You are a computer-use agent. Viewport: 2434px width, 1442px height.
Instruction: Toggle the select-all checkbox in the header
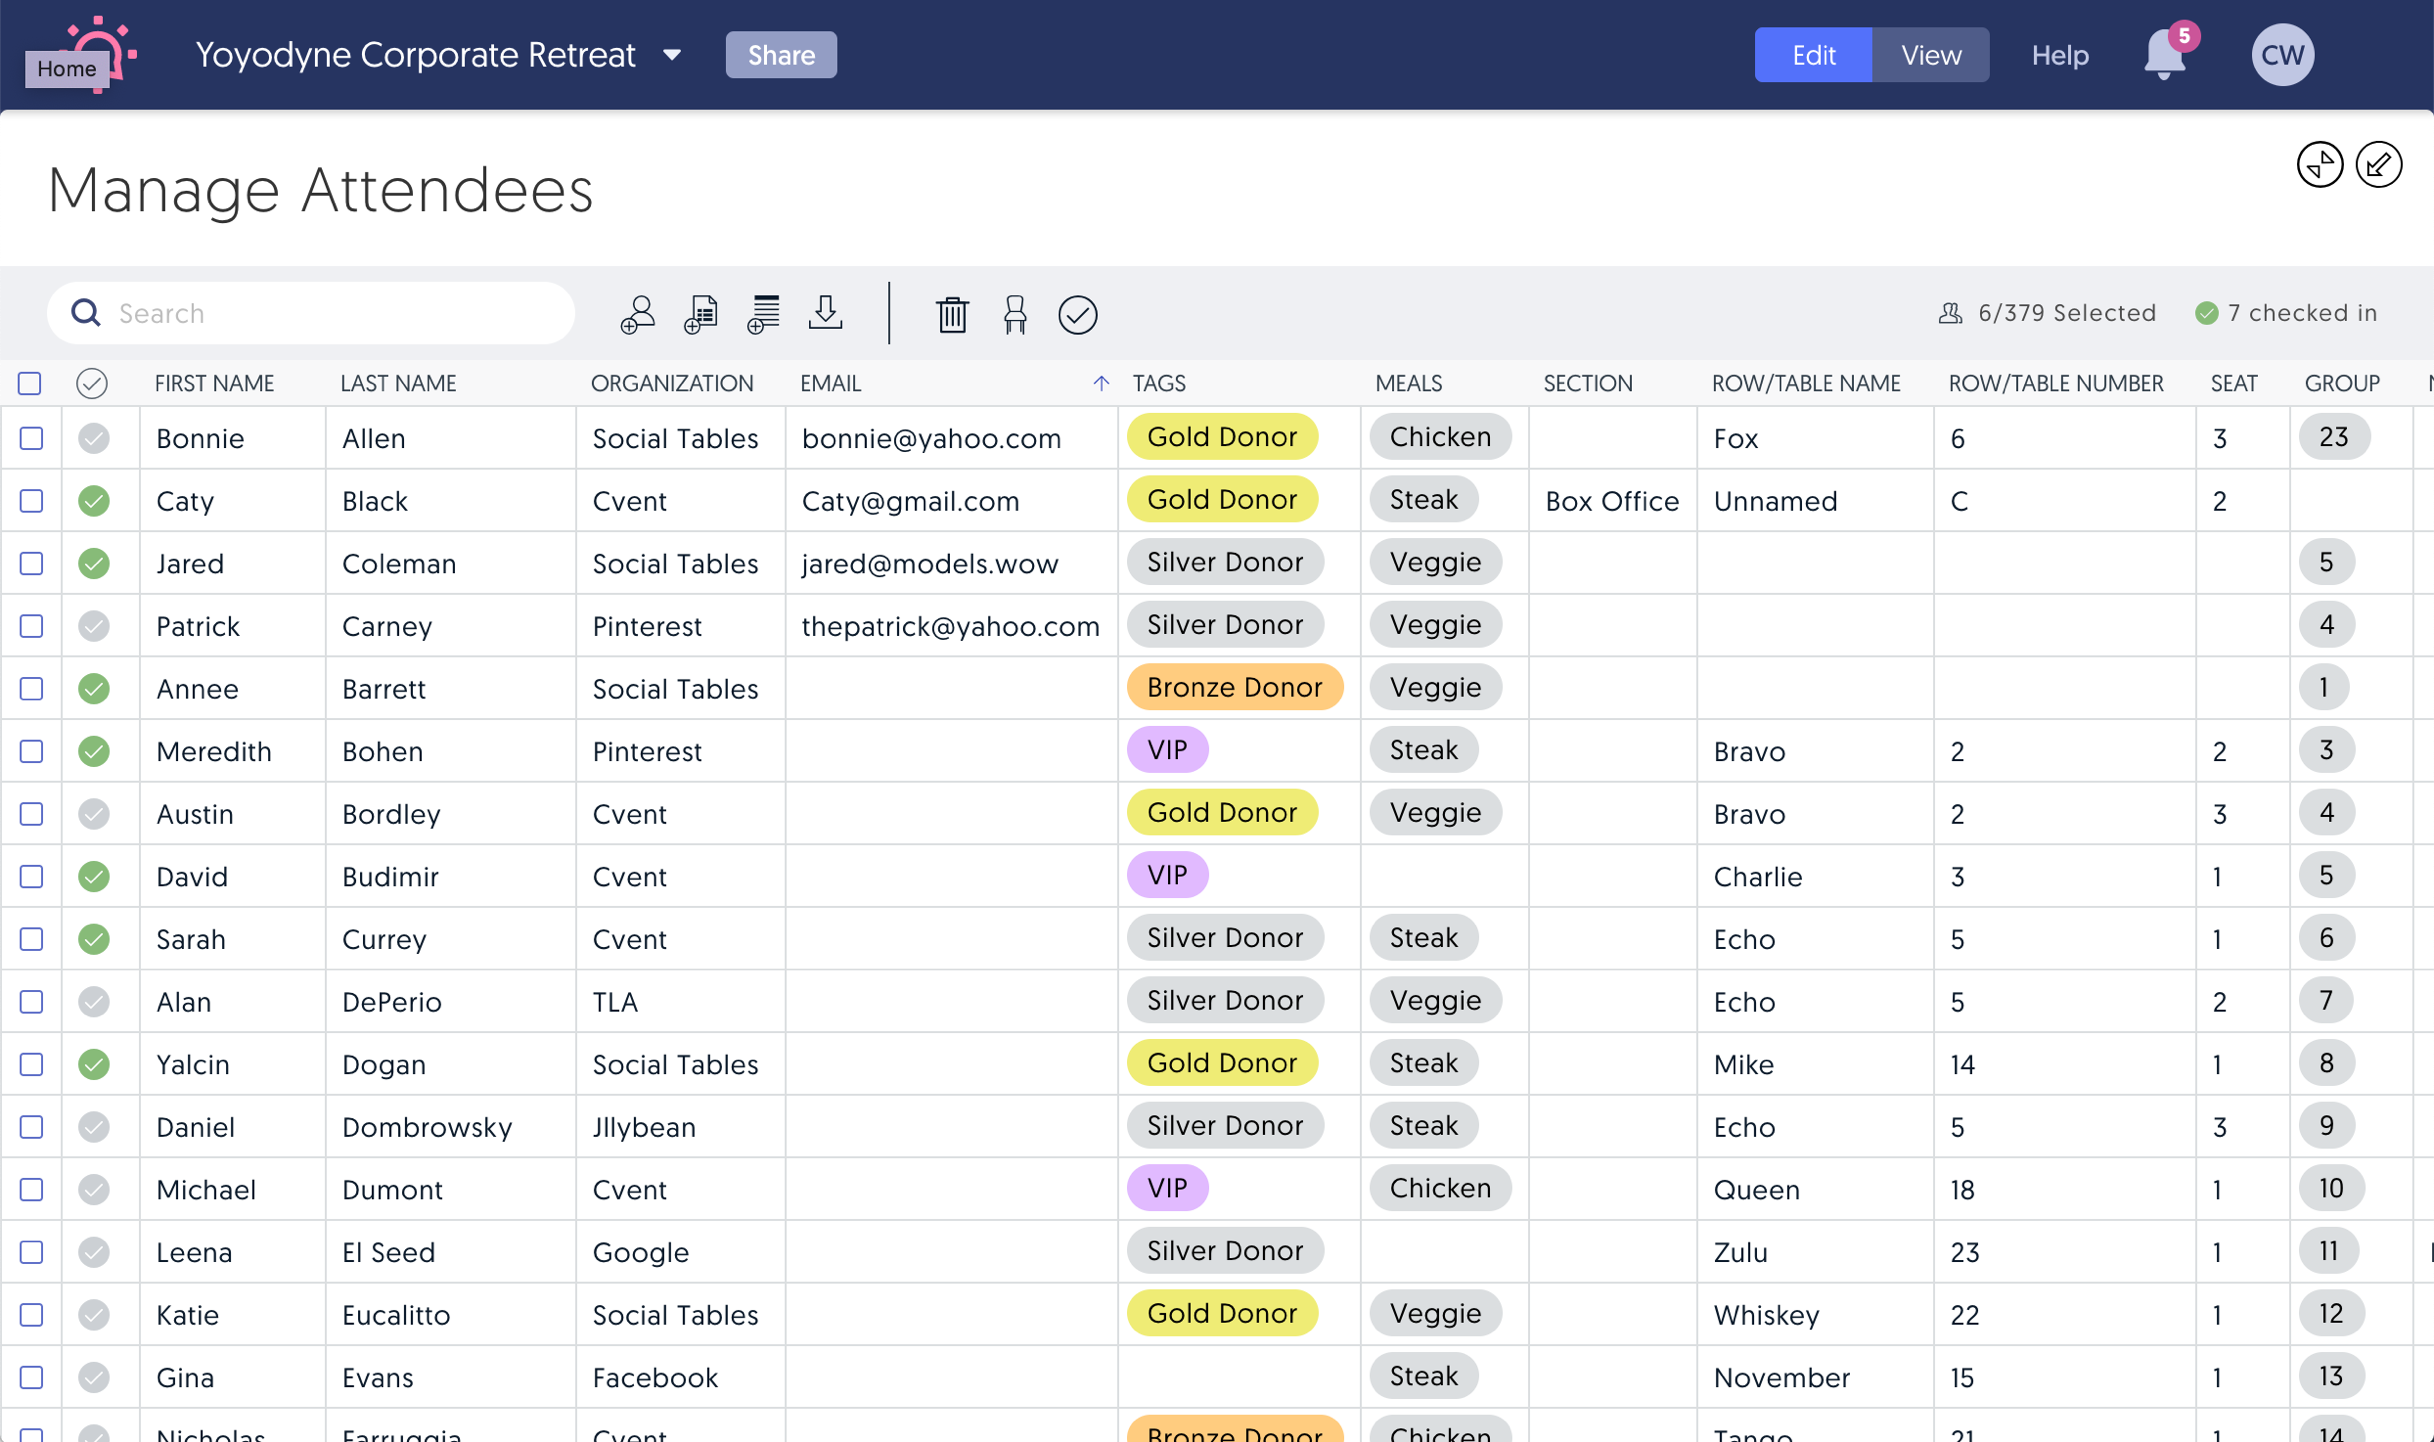point(30,383)
